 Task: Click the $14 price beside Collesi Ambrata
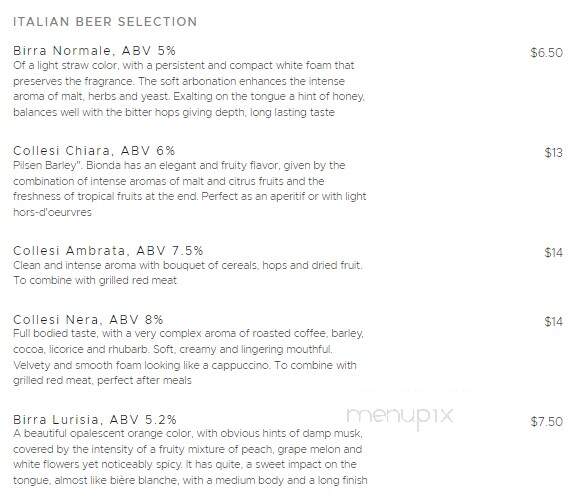(554, 253)
